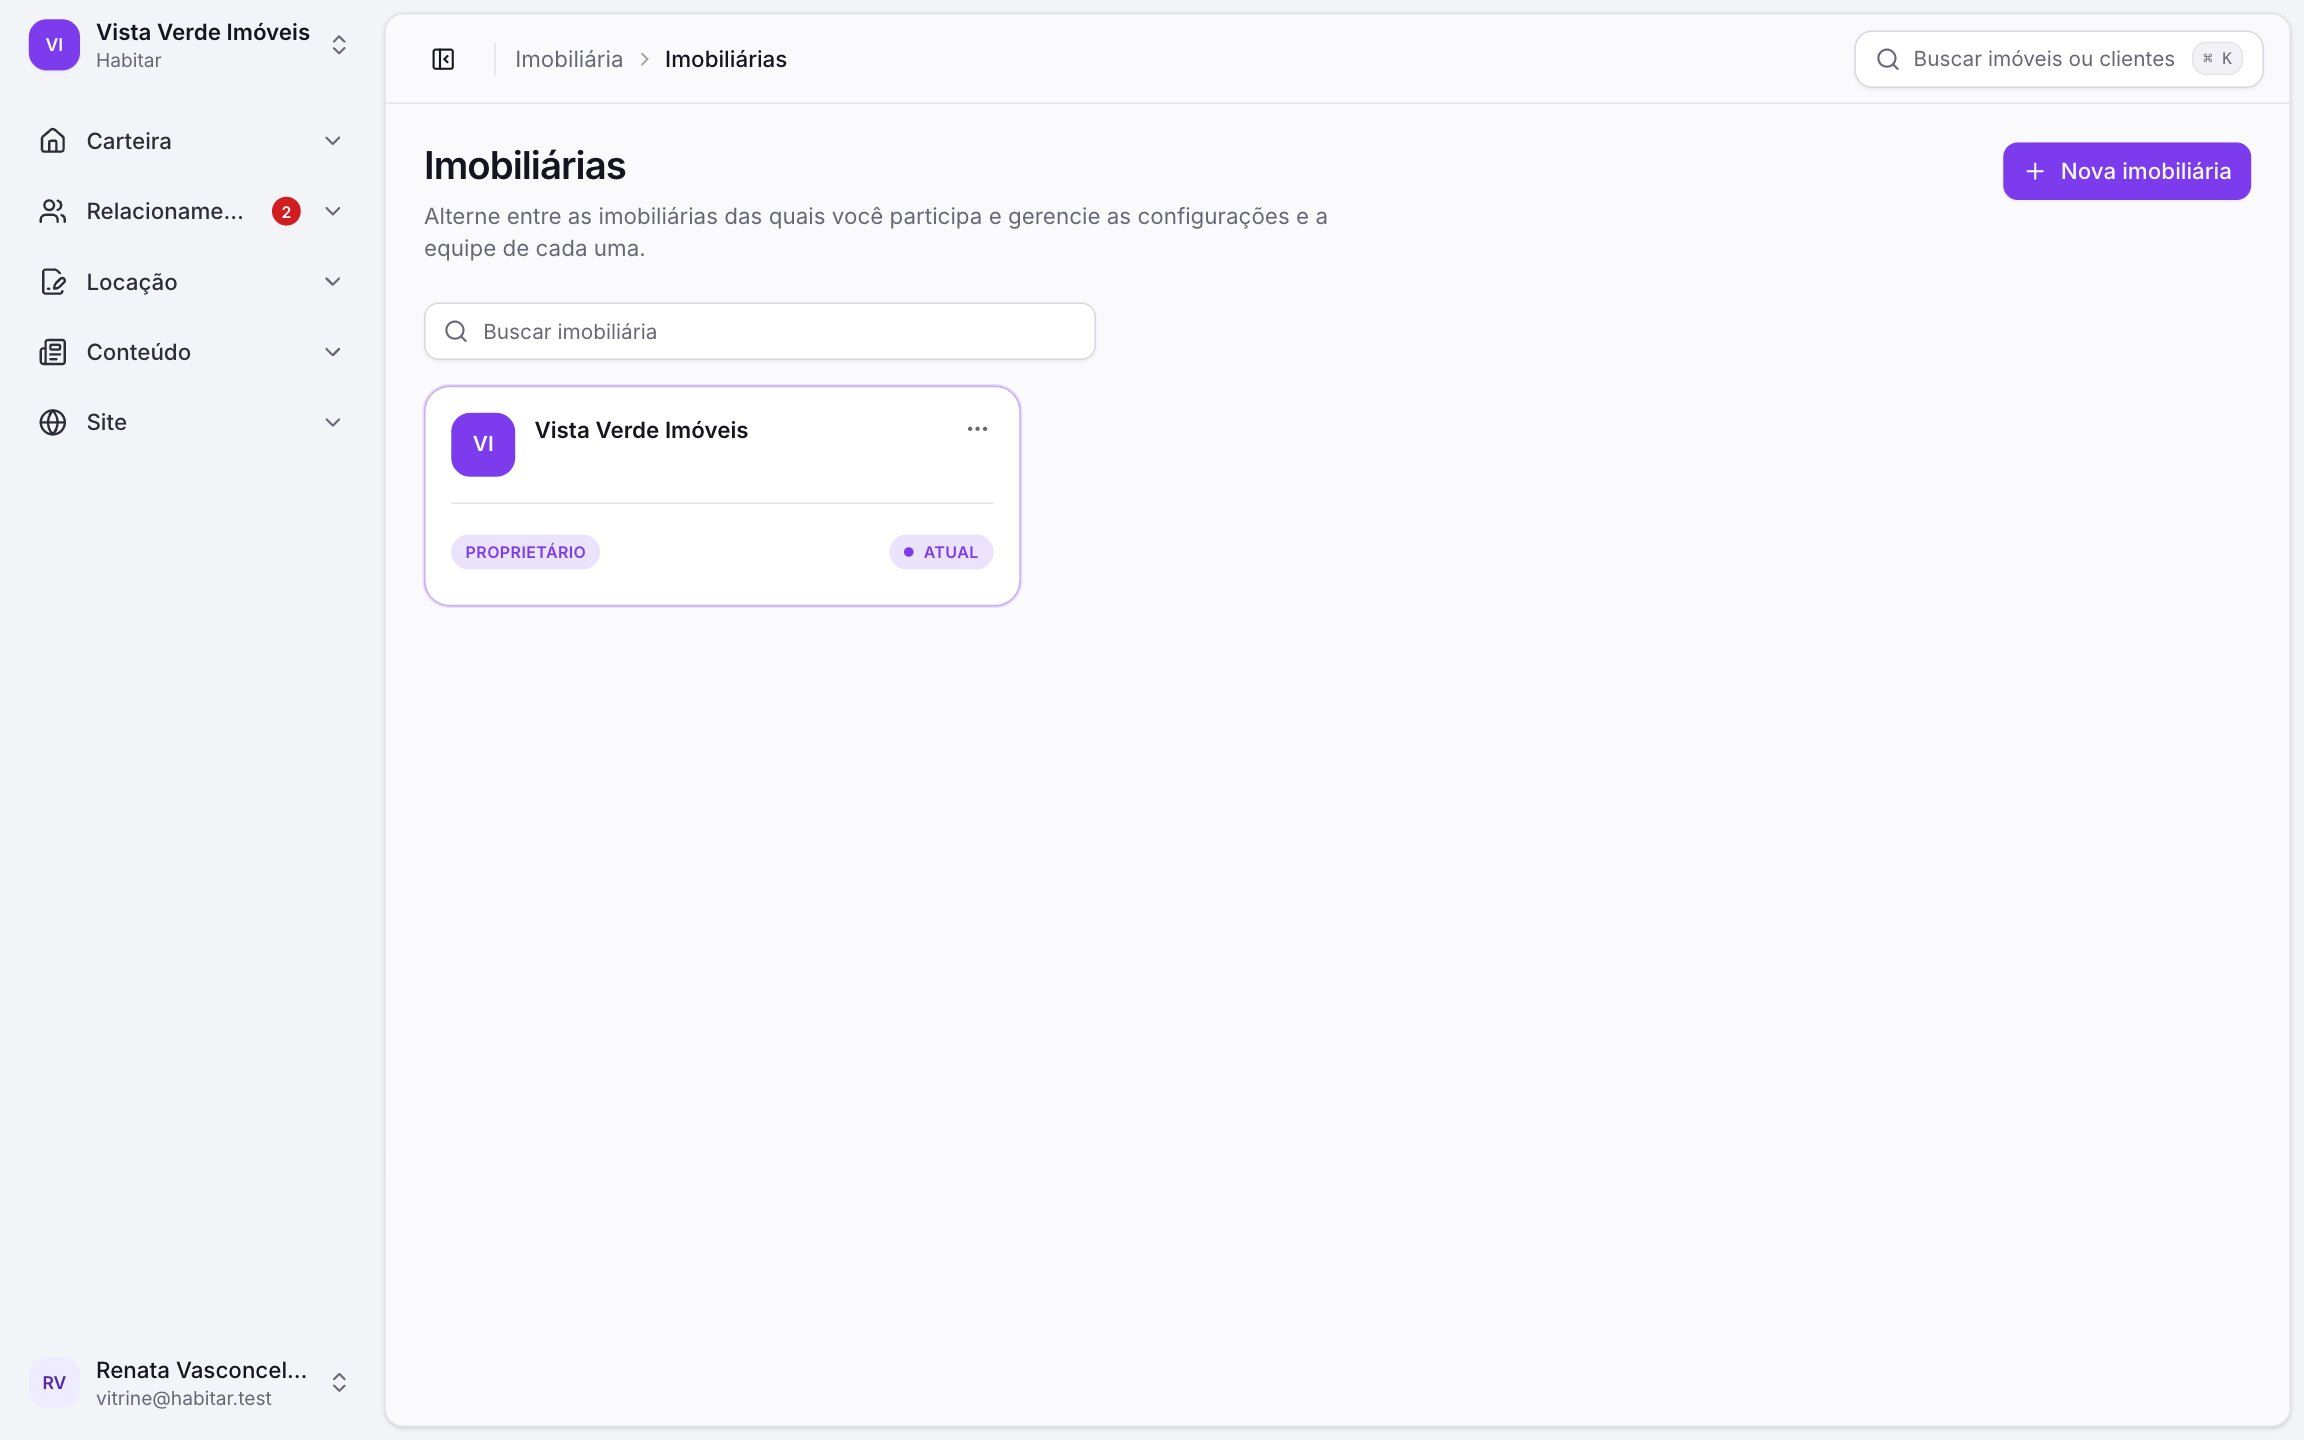Open the Vista Verde Imóveis workspace switcher
The height and width of the screenshot is (1440, 2304).
(190, 45)
